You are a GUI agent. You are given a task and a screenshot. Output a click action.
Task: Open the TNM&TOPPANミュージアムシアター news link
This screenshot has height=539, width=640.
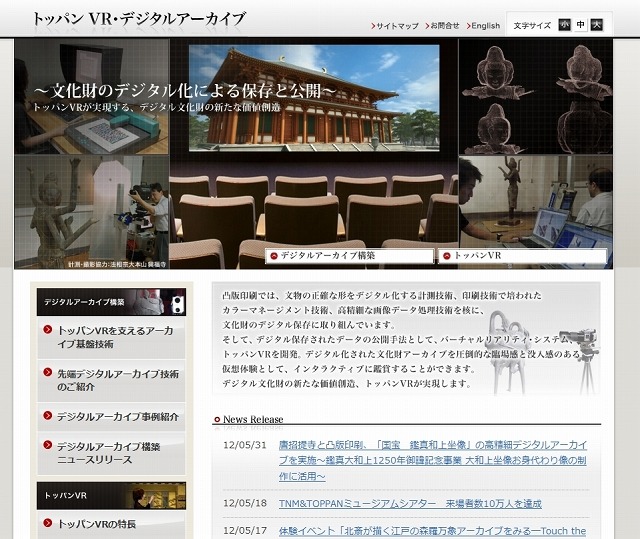pyautogui.click(x=410, y=504)
